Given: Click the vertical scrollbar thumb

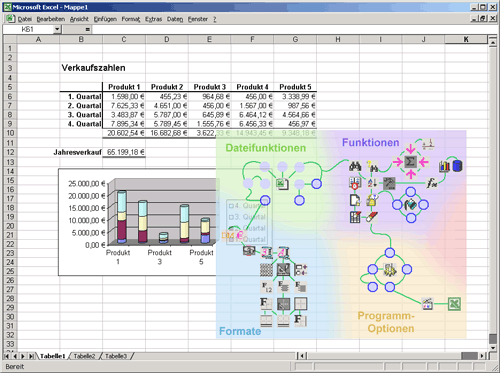Looking at the screenshot, I should point(493,339).
